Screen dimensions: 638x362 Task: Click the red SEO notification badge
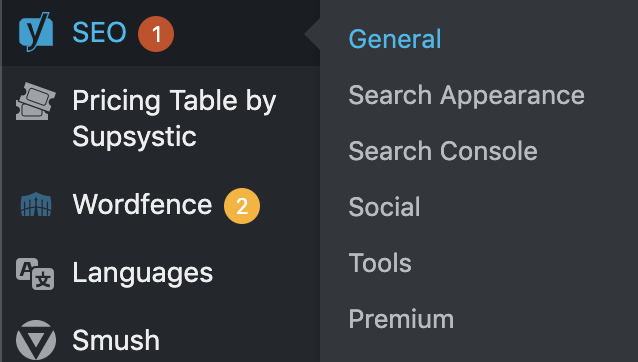[x=156, y=34]
